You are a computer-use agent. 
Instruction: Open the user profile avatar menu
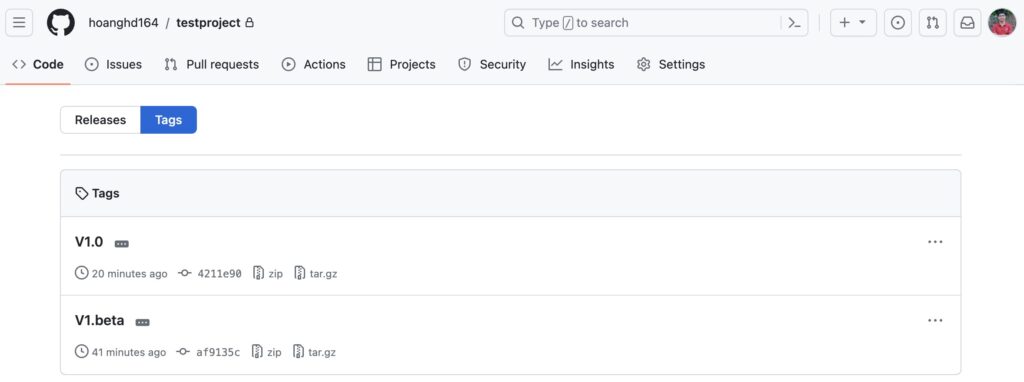point(1002,23)
